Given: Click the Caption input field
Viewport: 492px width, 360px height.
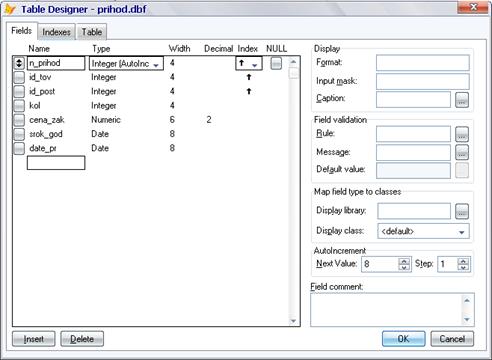Looking at the screenshot, I should pos(413,100).
